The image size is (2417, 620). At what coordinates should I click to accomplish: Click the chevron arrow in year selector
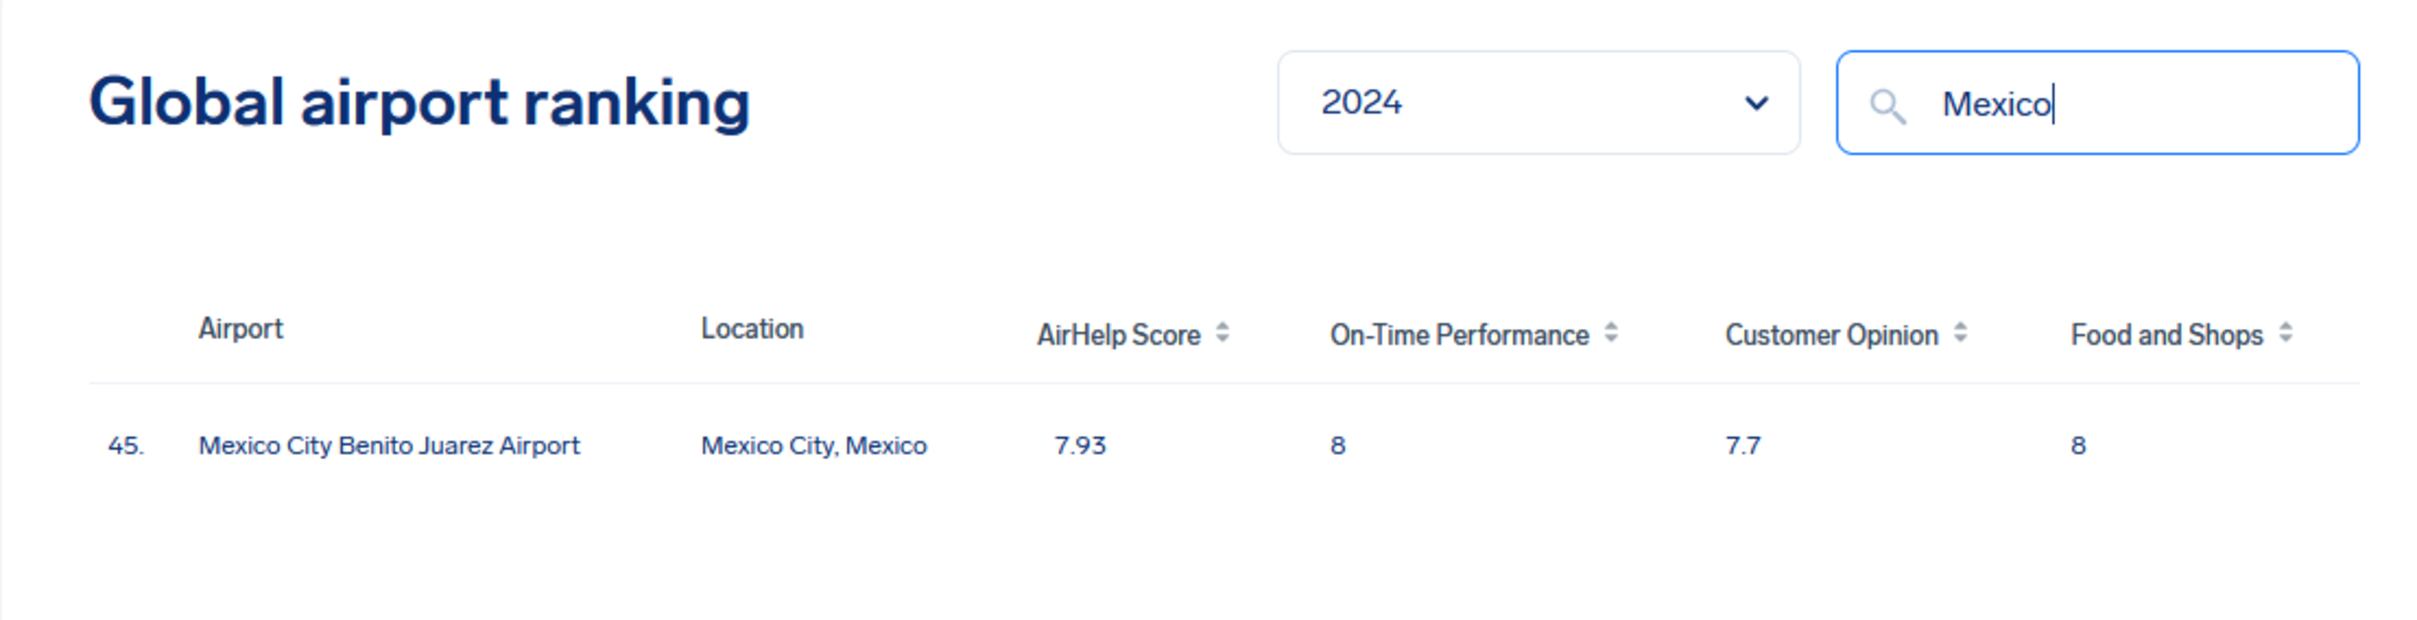1756,103
